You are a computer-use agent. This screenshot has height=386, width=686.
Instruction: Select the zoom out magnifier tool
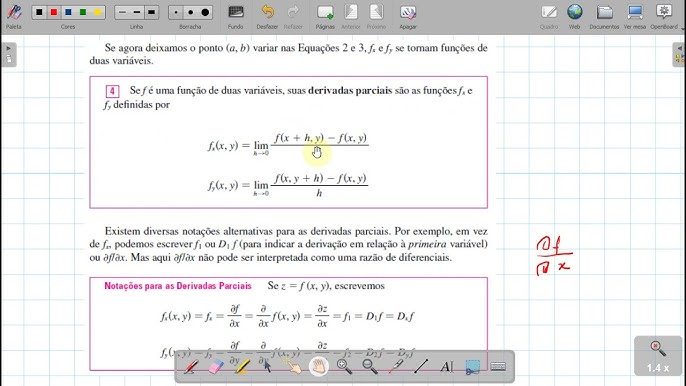[x=370, y=366]
